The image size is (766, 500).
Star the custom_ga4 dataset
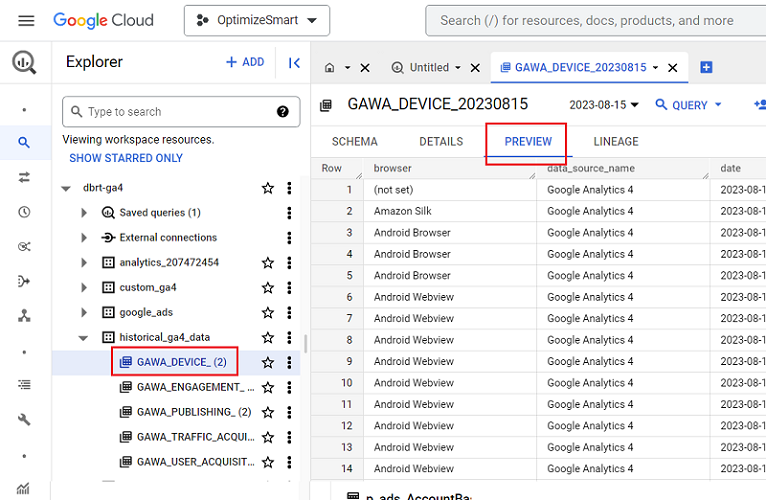[x=268, y=287]
